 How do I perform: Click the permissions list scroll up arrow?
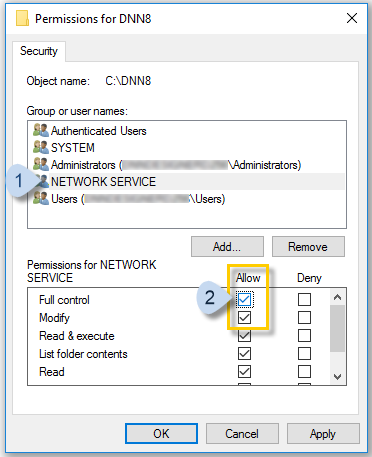(337, 297)
